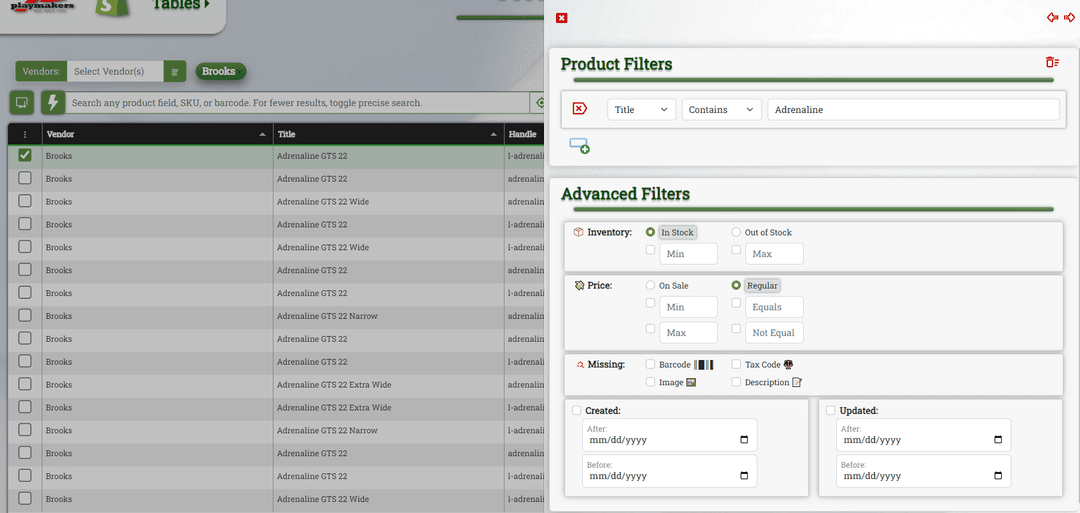The width and height of the screenshot is (1080, 513).
Task: Click the Inventory Min input
Action: click(x=688, y=254)
